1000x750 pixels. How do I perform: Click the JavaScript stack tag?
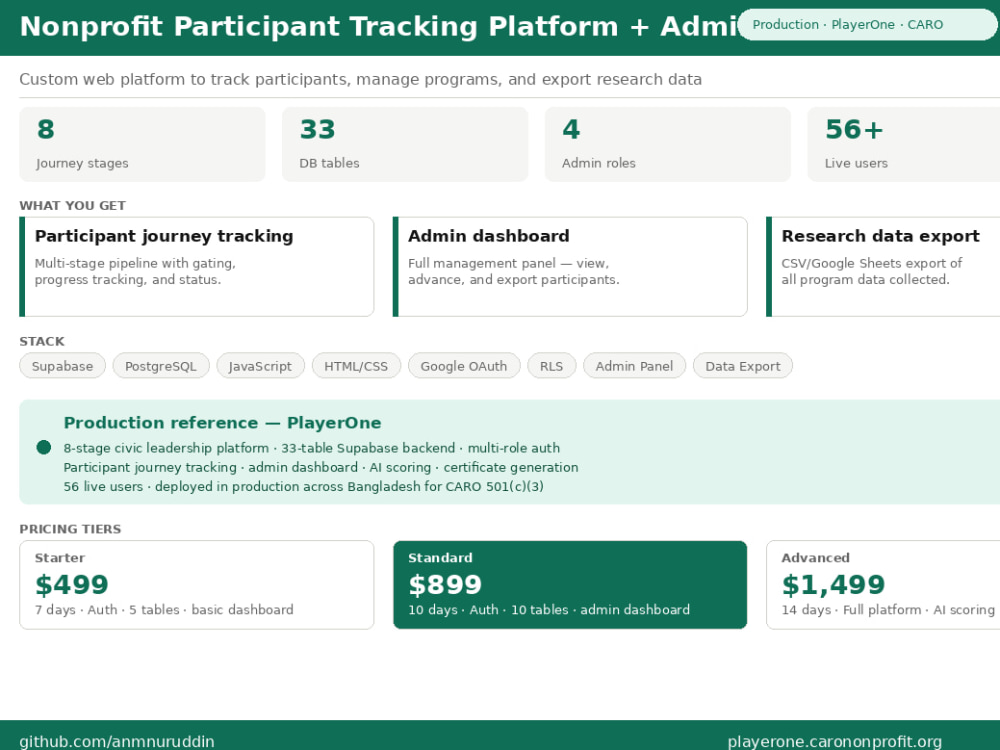[x=260, y=366]
